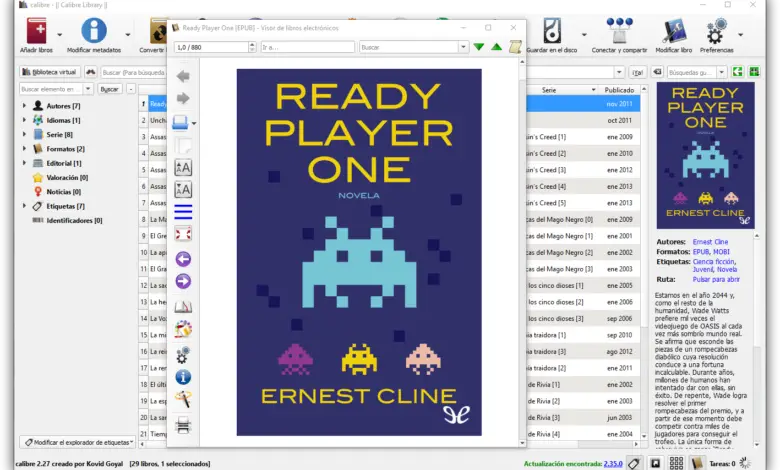Screen dimensions: 780x470
Task: Open 'Modificar el explorador de etiquetas' menu
Action: [78, 442]
